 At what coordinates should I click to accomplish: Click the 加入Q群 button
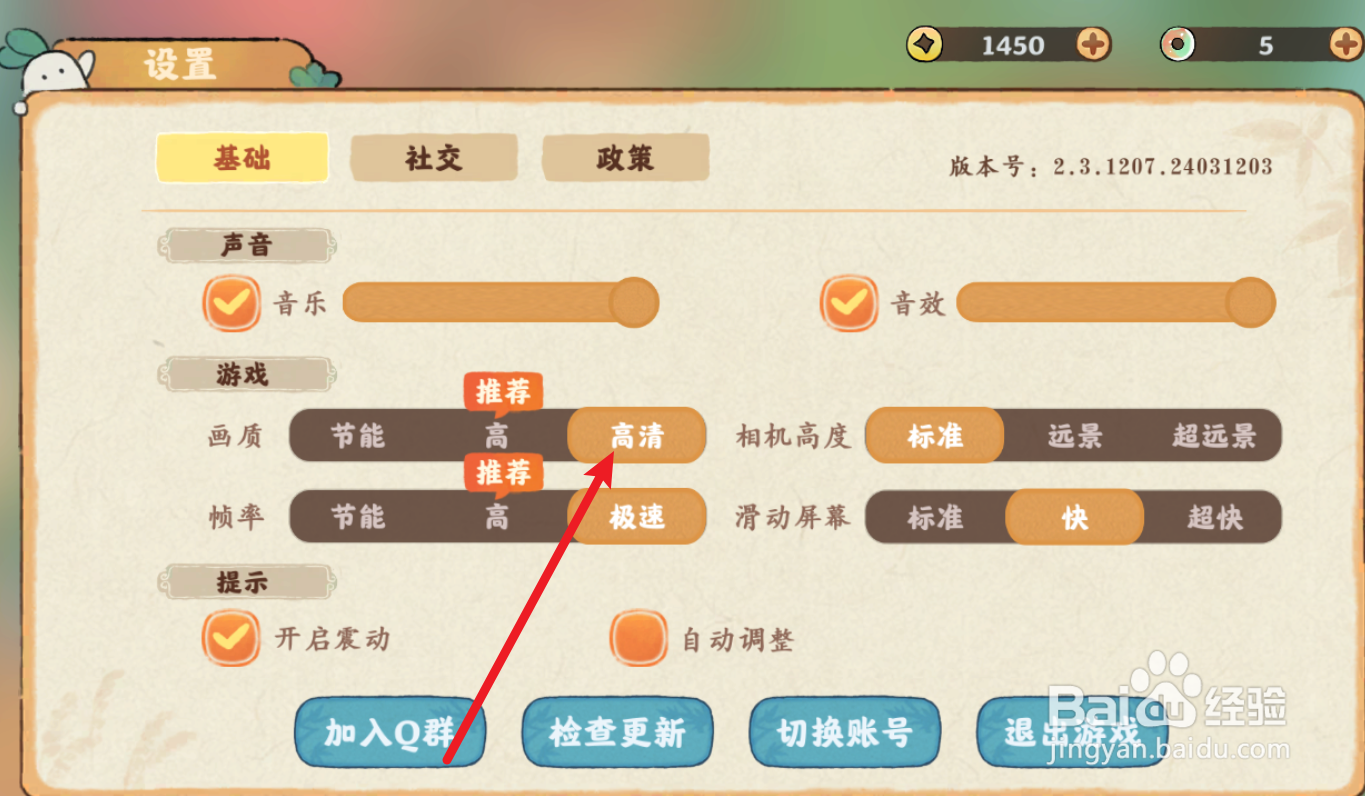pos(390,732)
